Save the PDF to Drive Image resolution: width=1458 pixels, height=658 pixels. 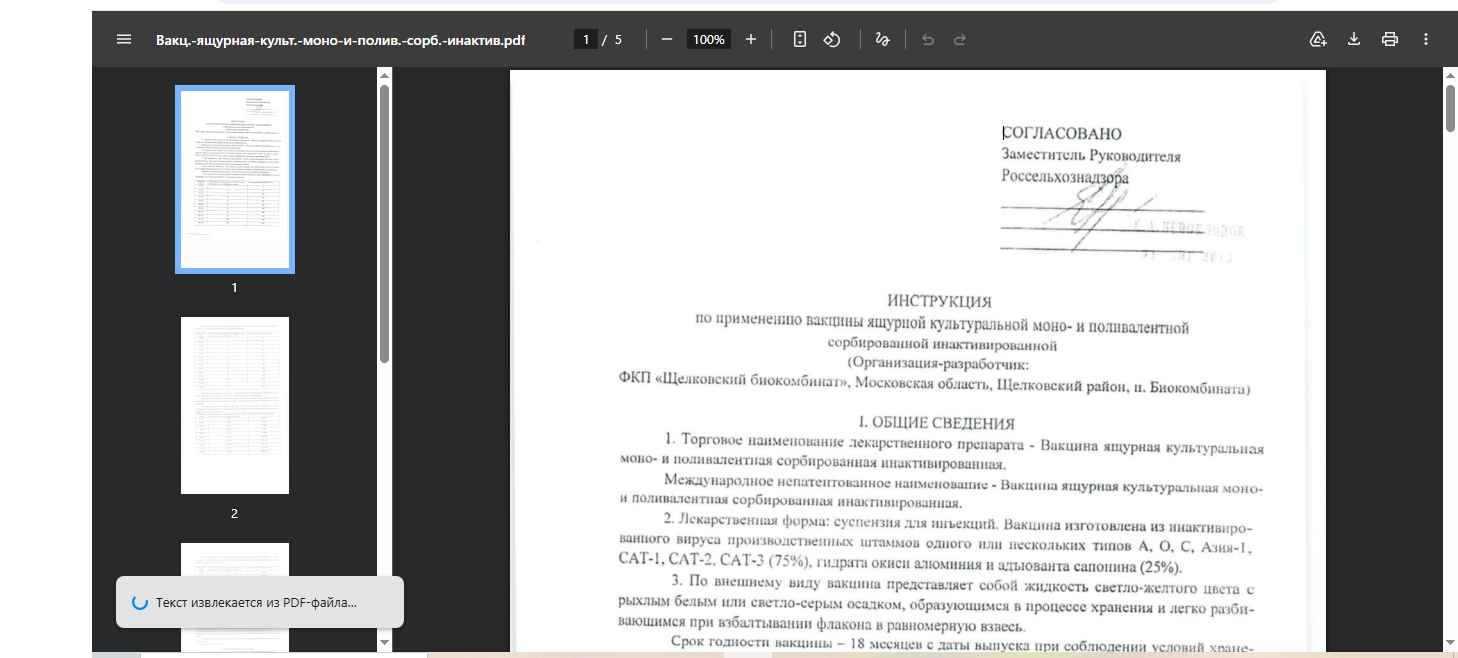[x=1318, y=40]
